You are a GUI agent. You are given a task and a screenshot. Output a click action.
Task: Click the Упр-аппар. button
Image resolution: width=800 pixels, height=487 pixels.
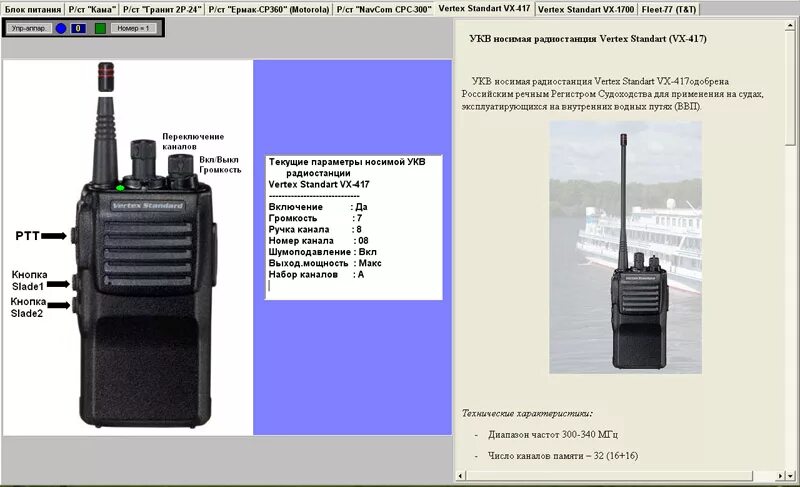pos(29,29)
